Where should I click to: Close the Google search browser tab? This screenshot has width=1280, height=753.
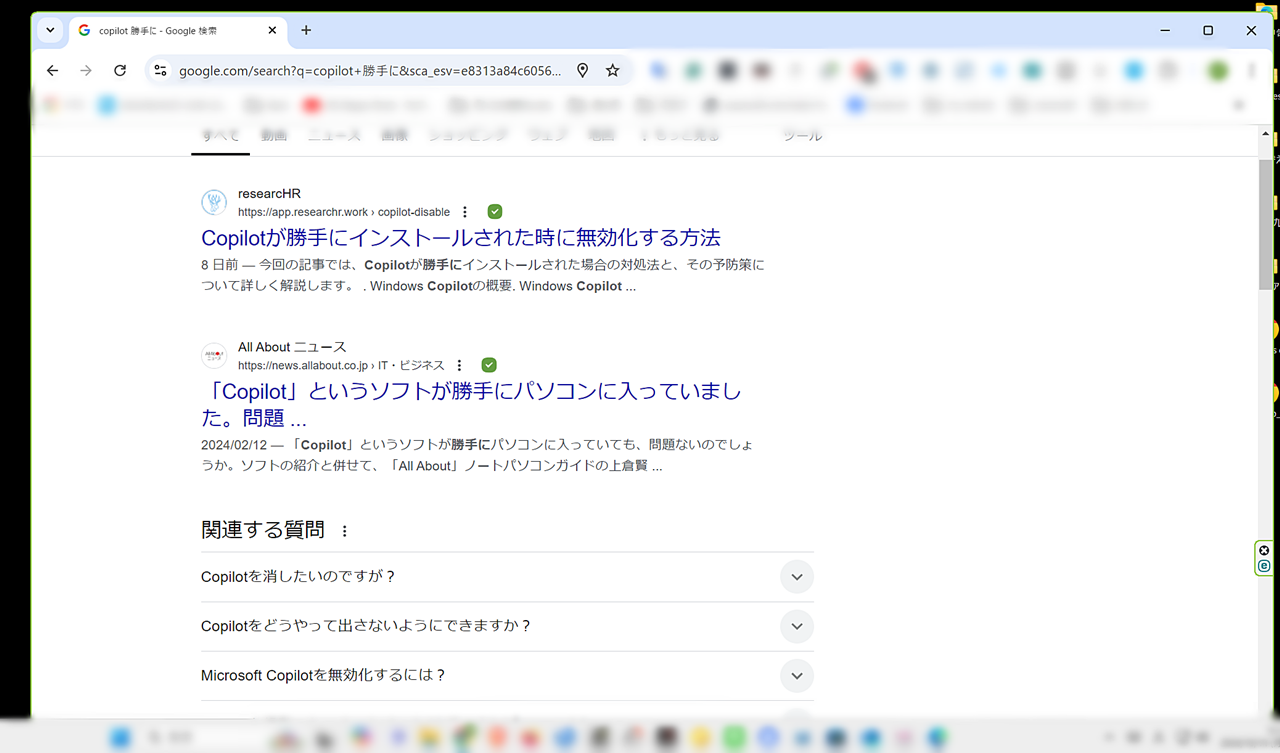point(272,30)
